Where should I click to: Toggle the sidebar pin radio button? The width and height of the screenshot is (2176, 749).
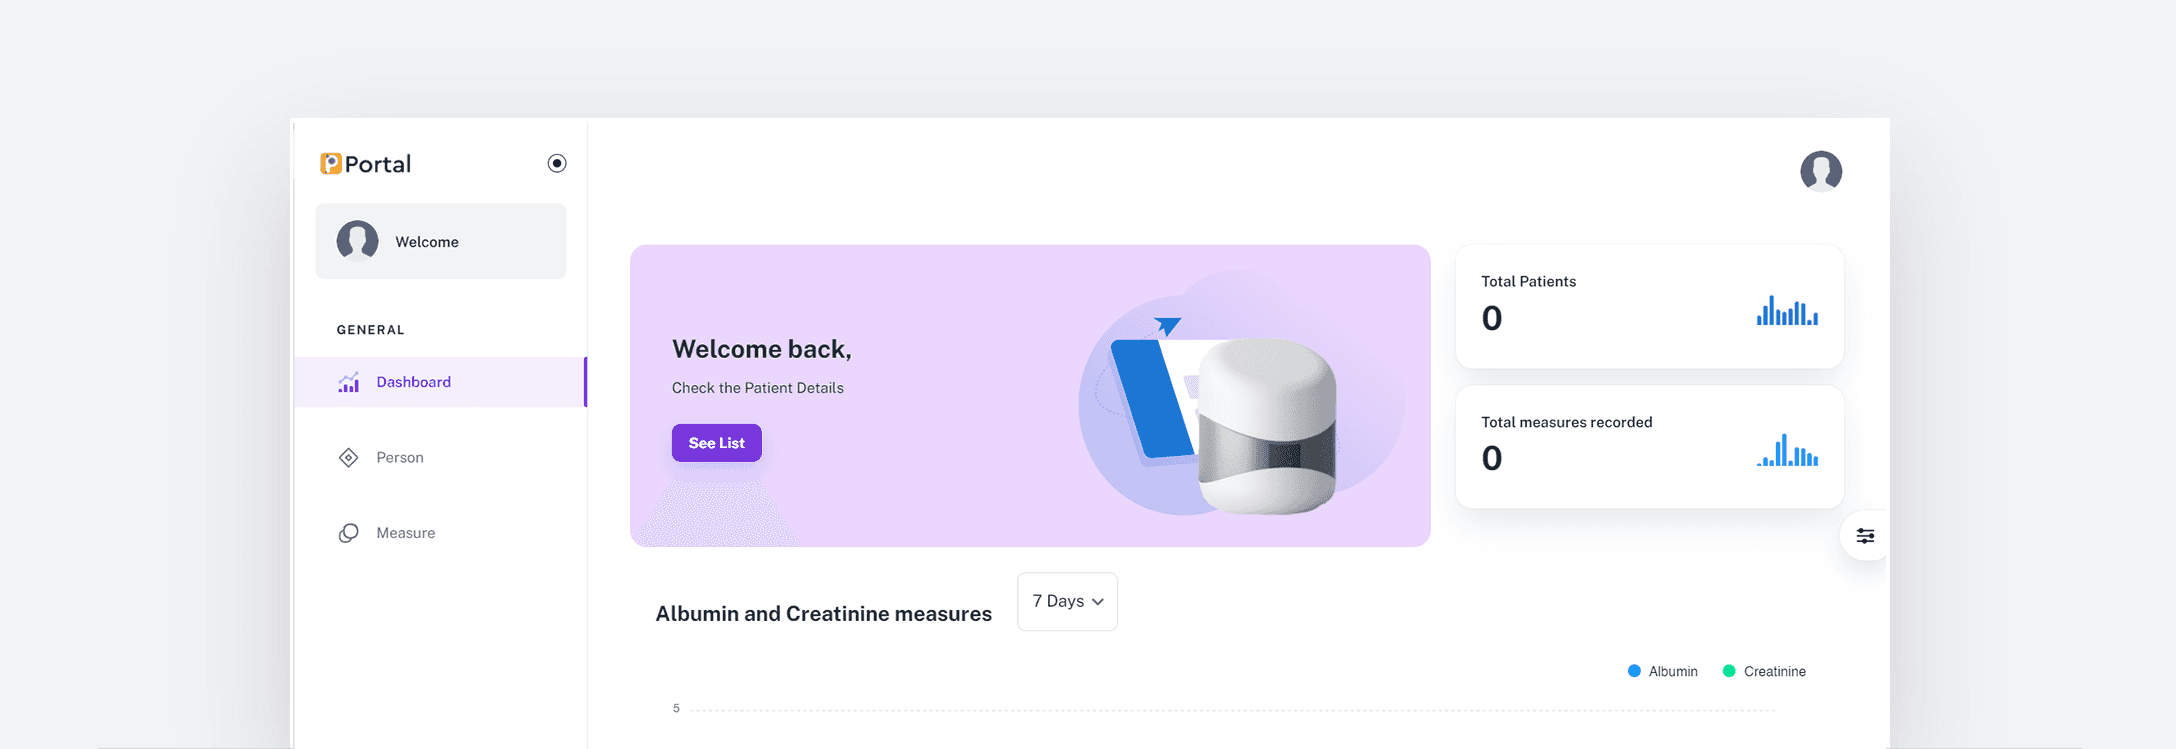(x=557, y=163)
